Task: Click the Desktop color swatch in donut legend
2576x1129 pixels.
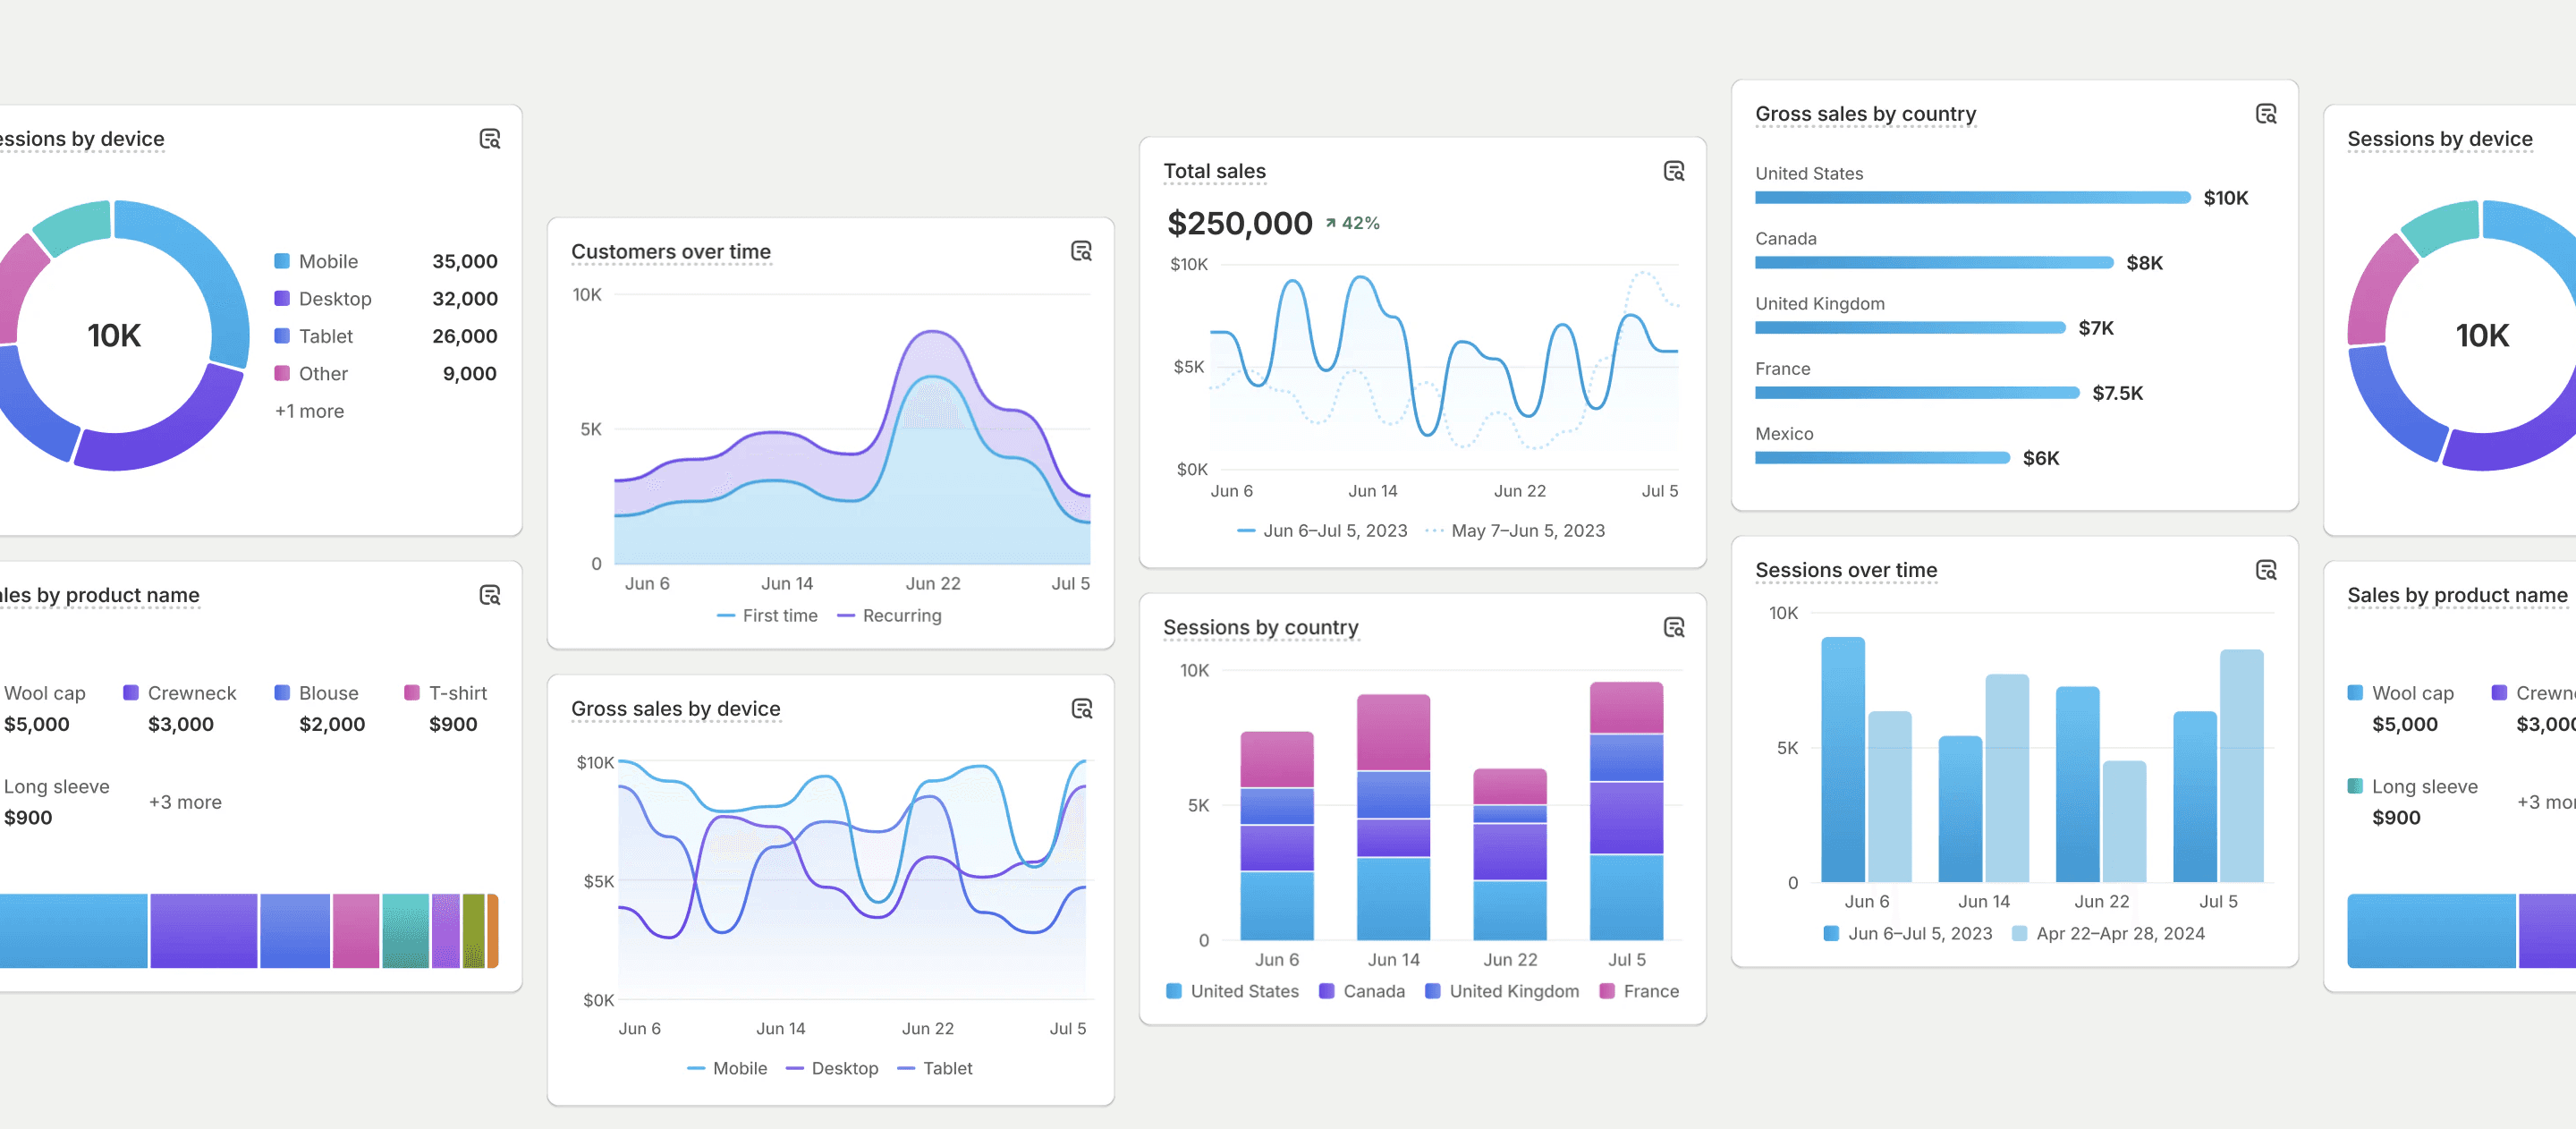Action: tap(282, 298)
